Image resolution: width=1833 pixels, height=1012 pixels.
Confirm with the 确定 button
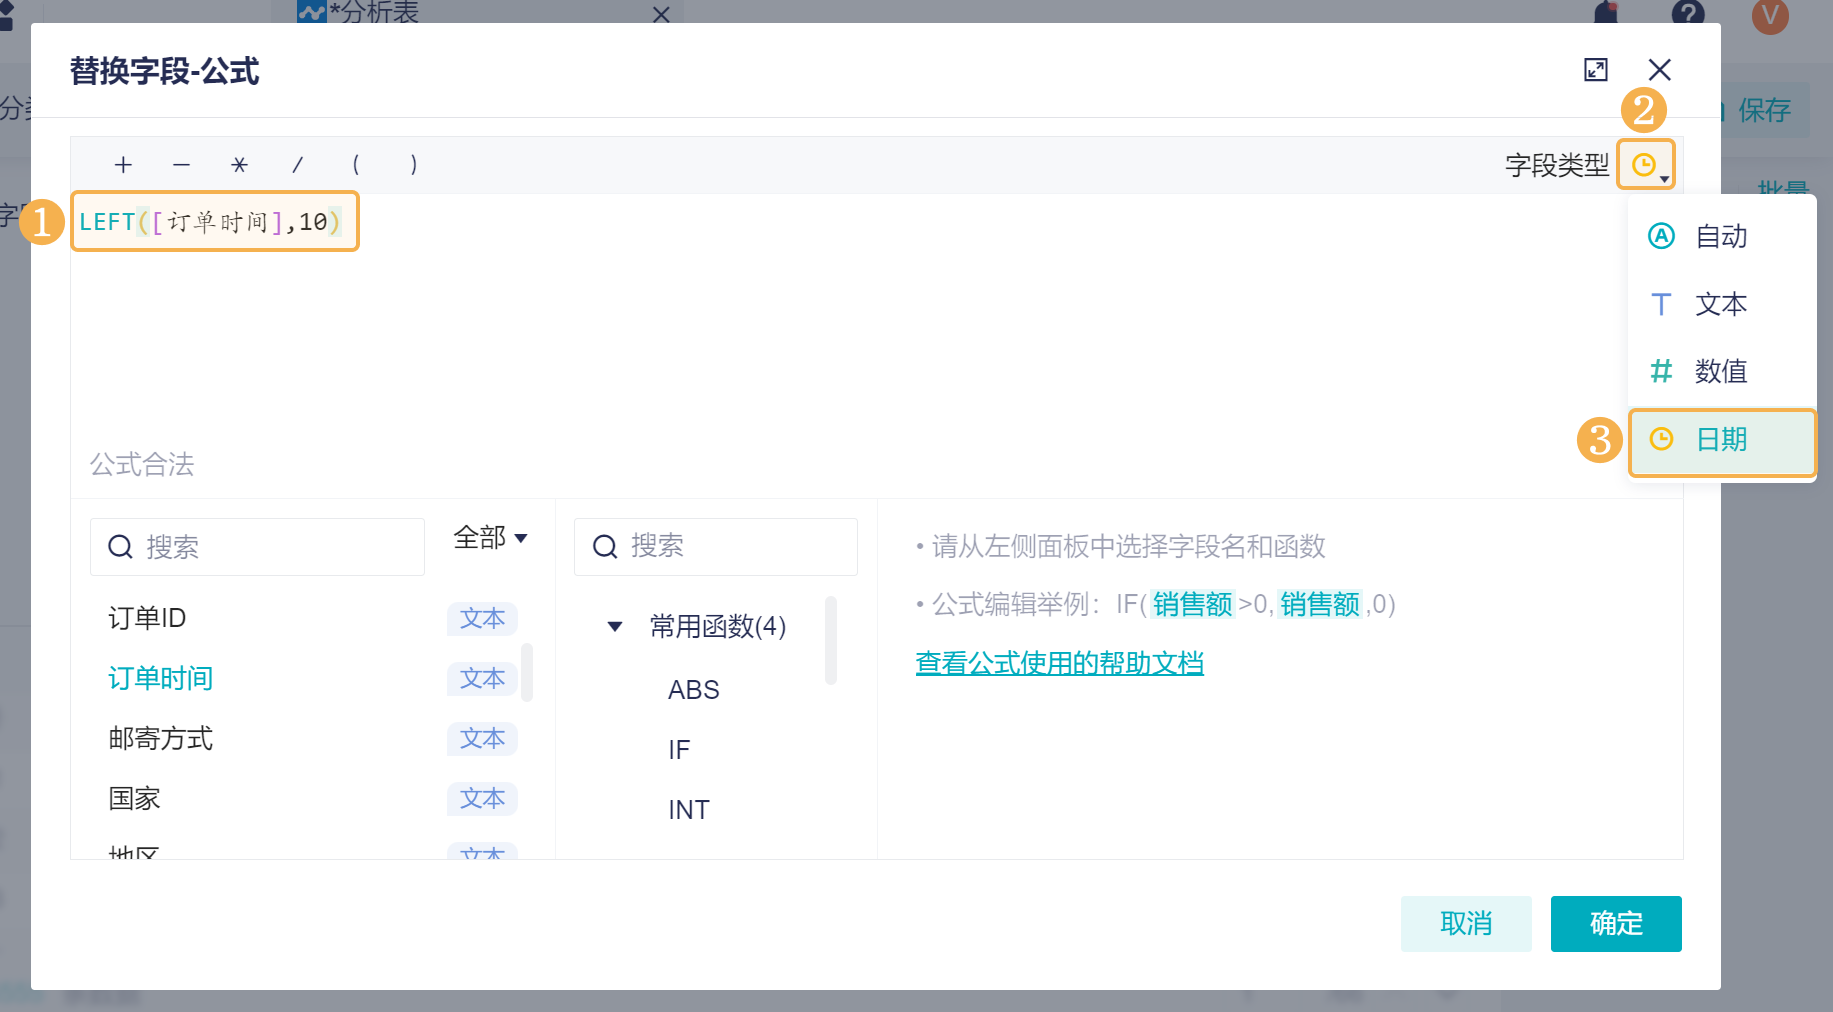coord(1616,924)
